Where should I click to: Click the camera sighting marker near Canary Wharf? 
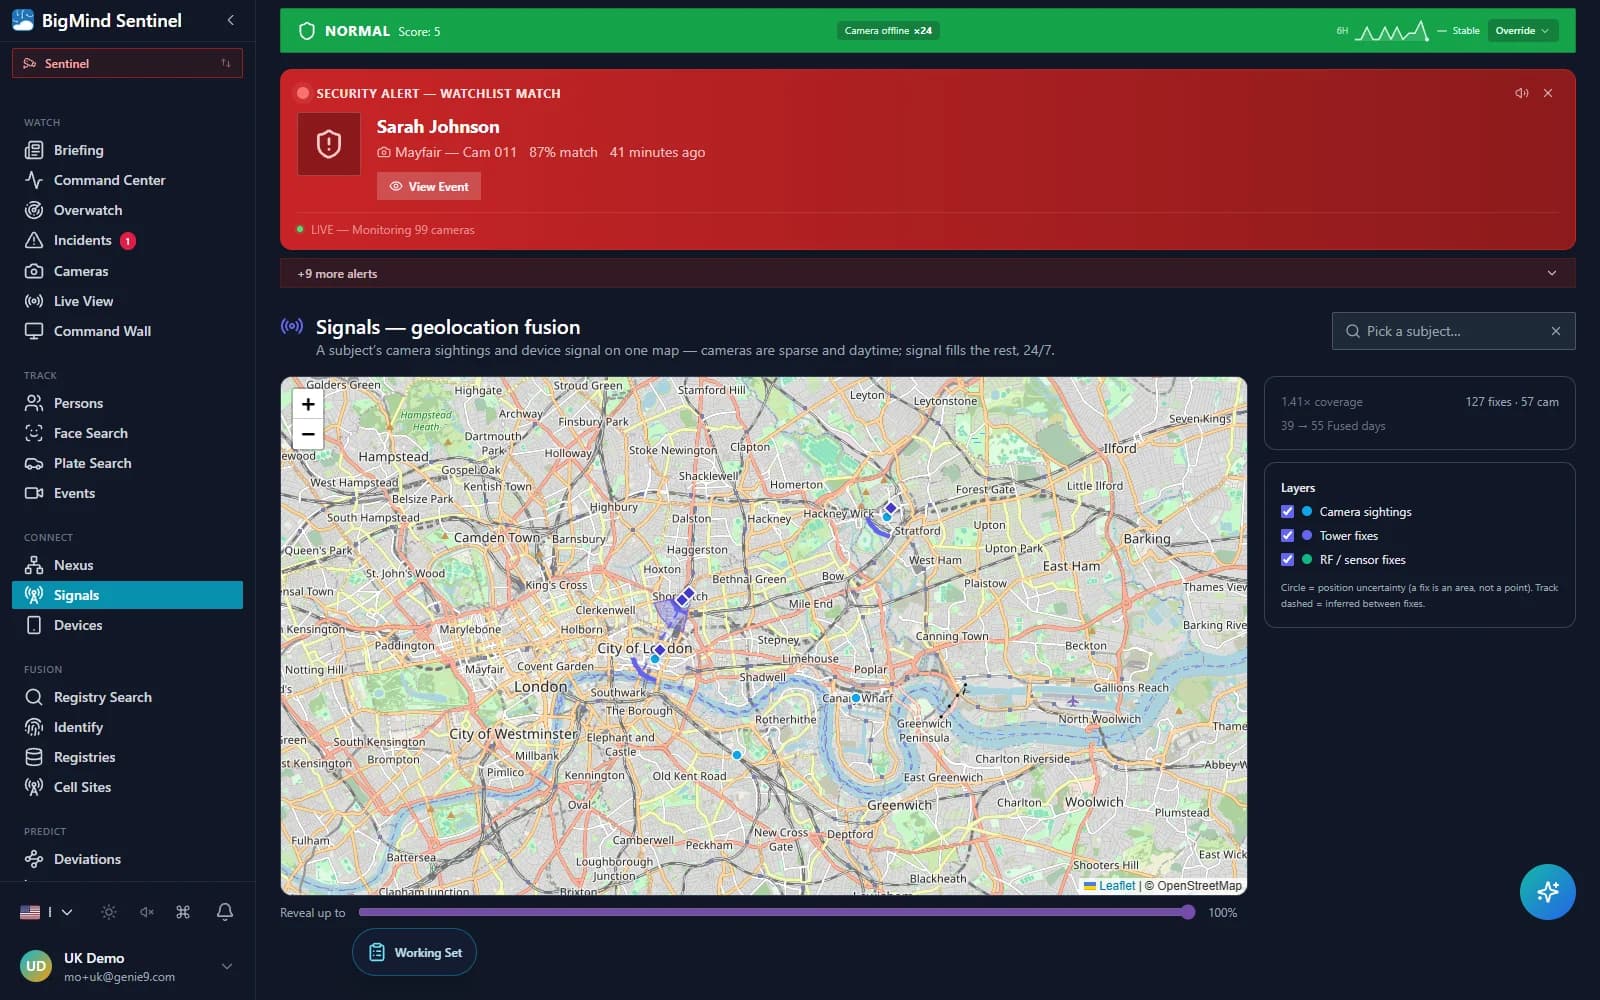[855, 698]
